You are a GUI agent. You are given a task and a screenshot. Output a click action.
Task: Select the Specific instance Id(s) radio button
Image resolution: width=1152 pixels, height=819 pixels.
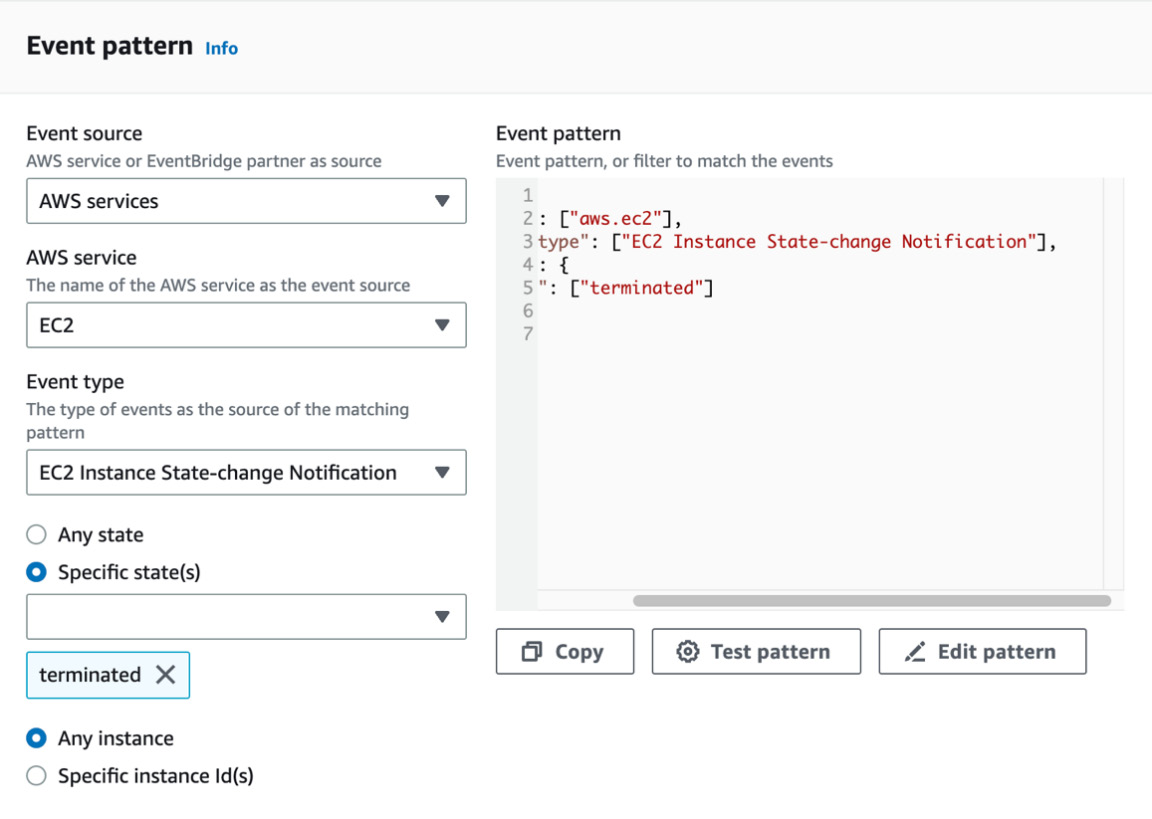click(36, 775)
